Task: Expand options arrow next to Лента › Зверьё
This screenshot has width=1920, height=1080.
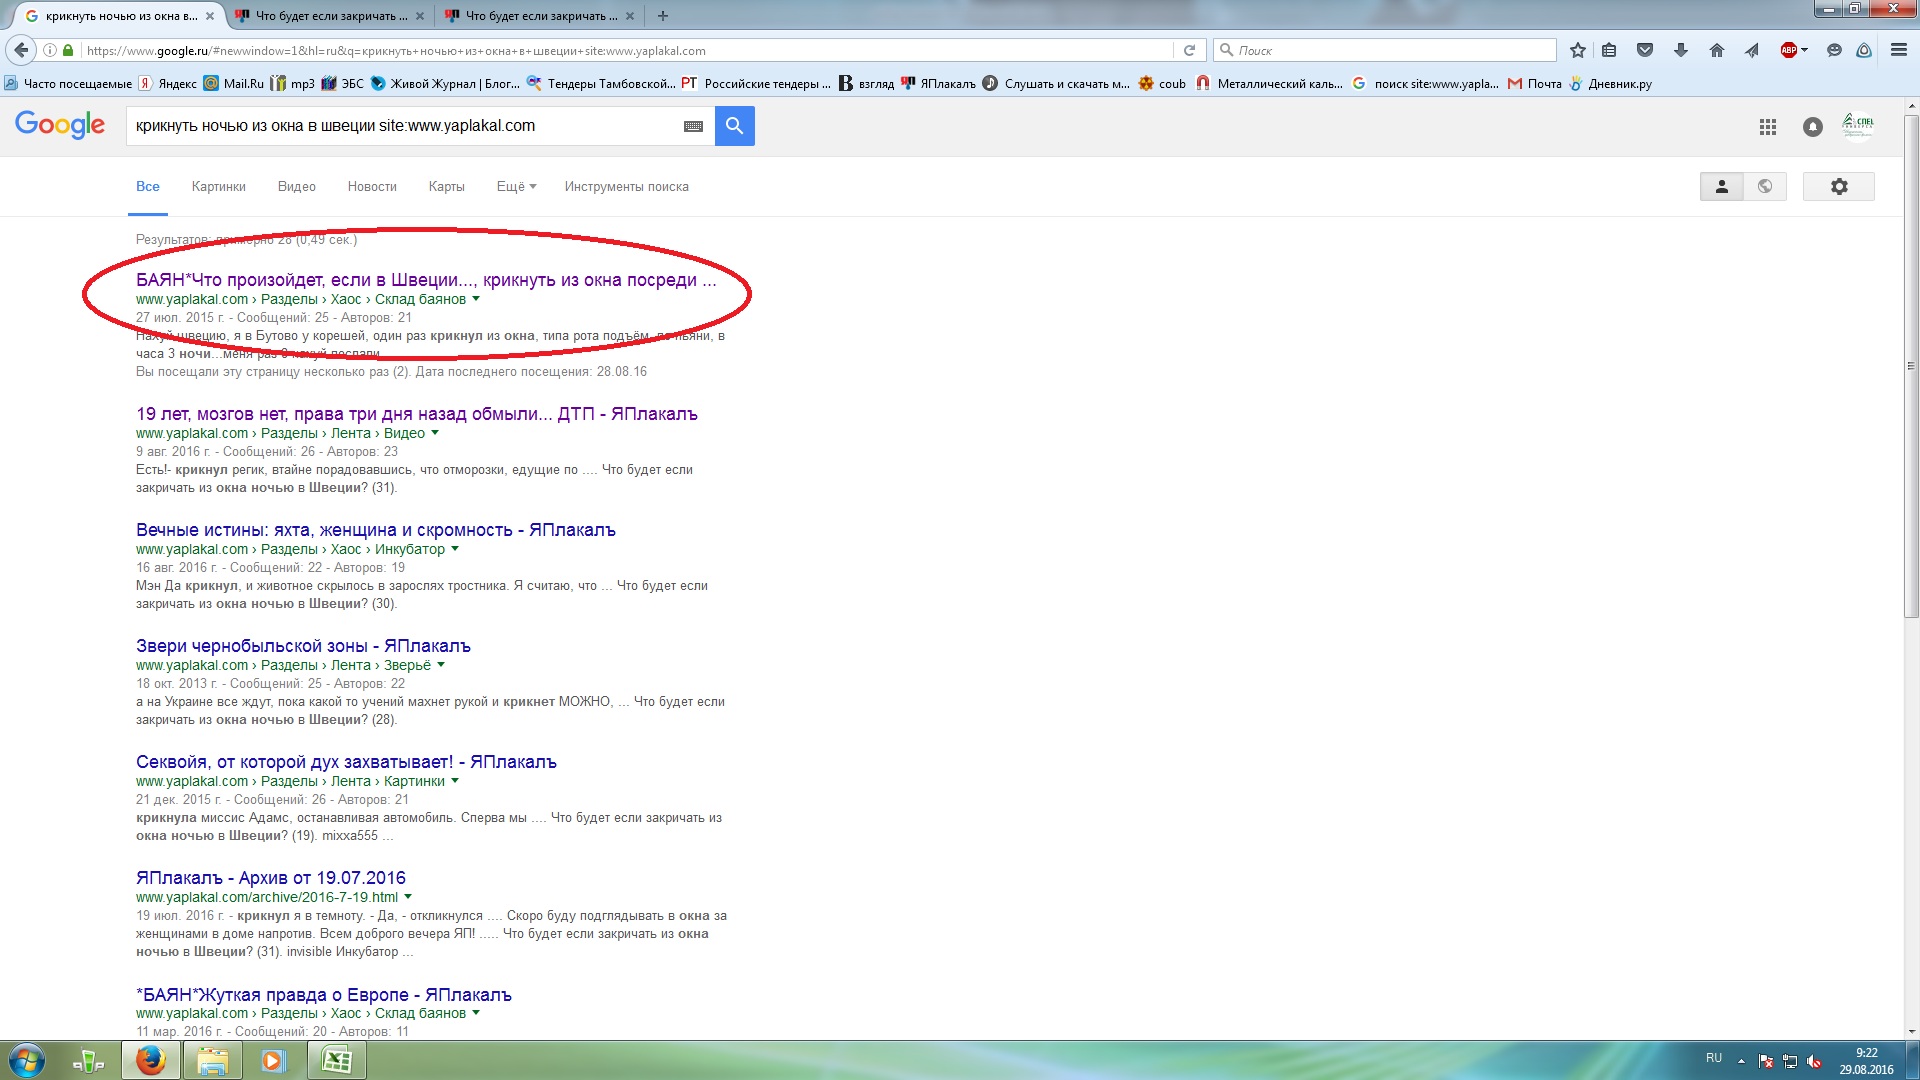Action: tap(441, 665)
